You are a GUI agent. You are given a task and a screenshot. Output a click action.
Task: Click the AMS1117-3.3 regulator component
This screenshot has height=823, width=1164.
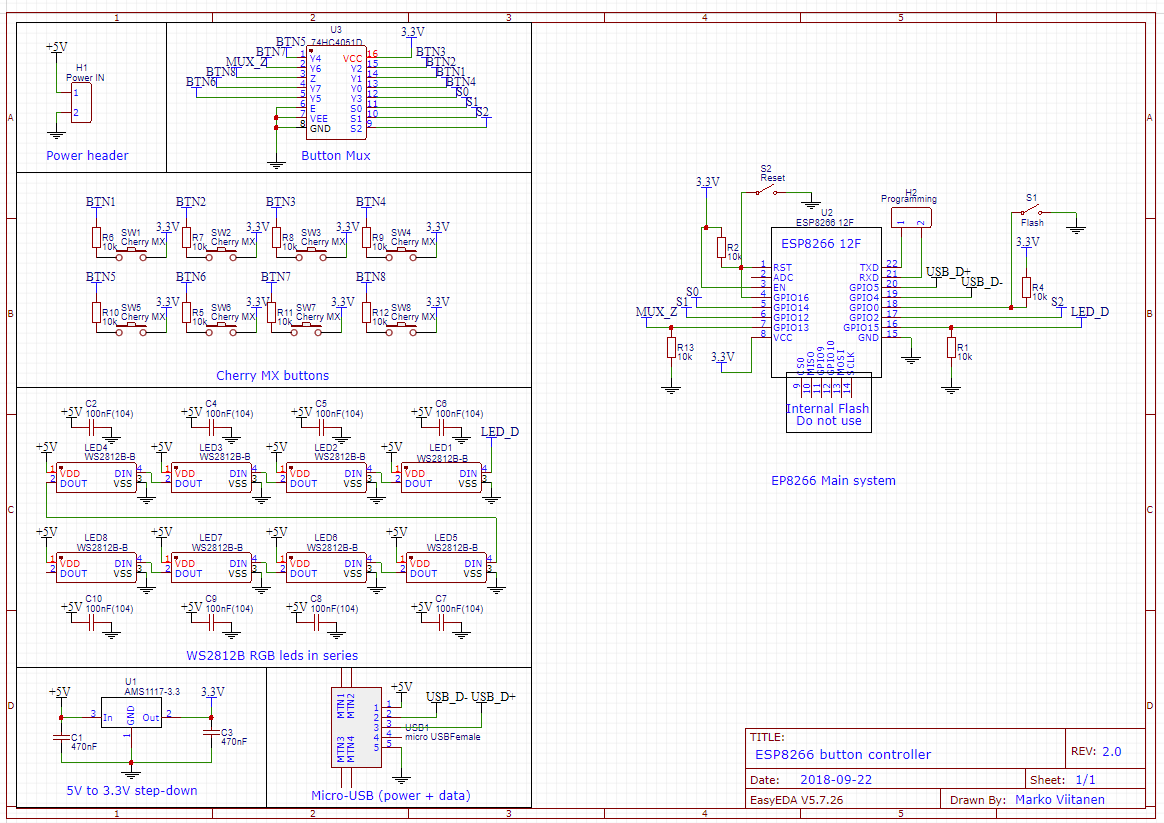[x=131, y=718]
